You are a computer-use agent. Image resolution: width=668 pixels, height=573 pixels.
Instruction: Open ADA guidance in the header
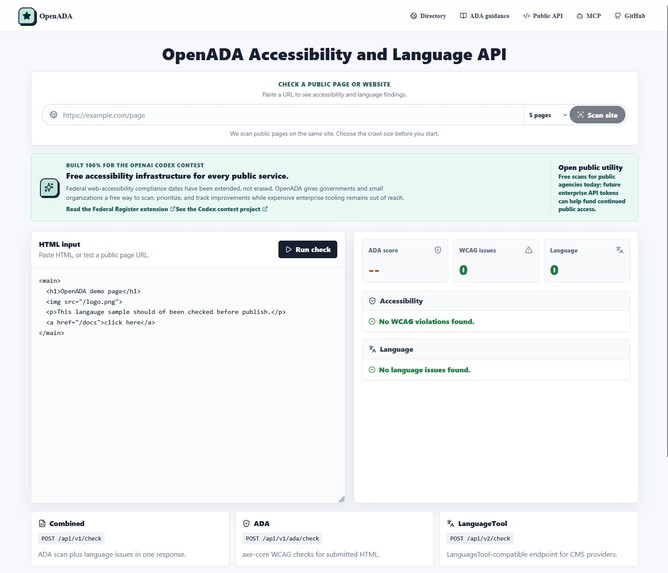pos(484,16)
